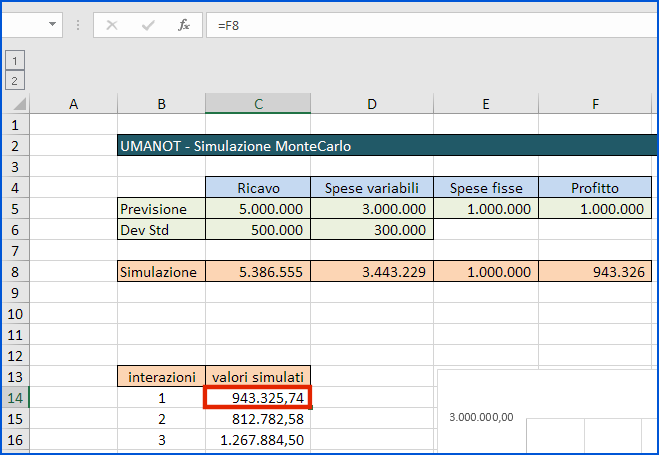This screenshot has width=659, height=455.
Task: Click the Spese variabili header cell
Action: [x=370, y=188]
